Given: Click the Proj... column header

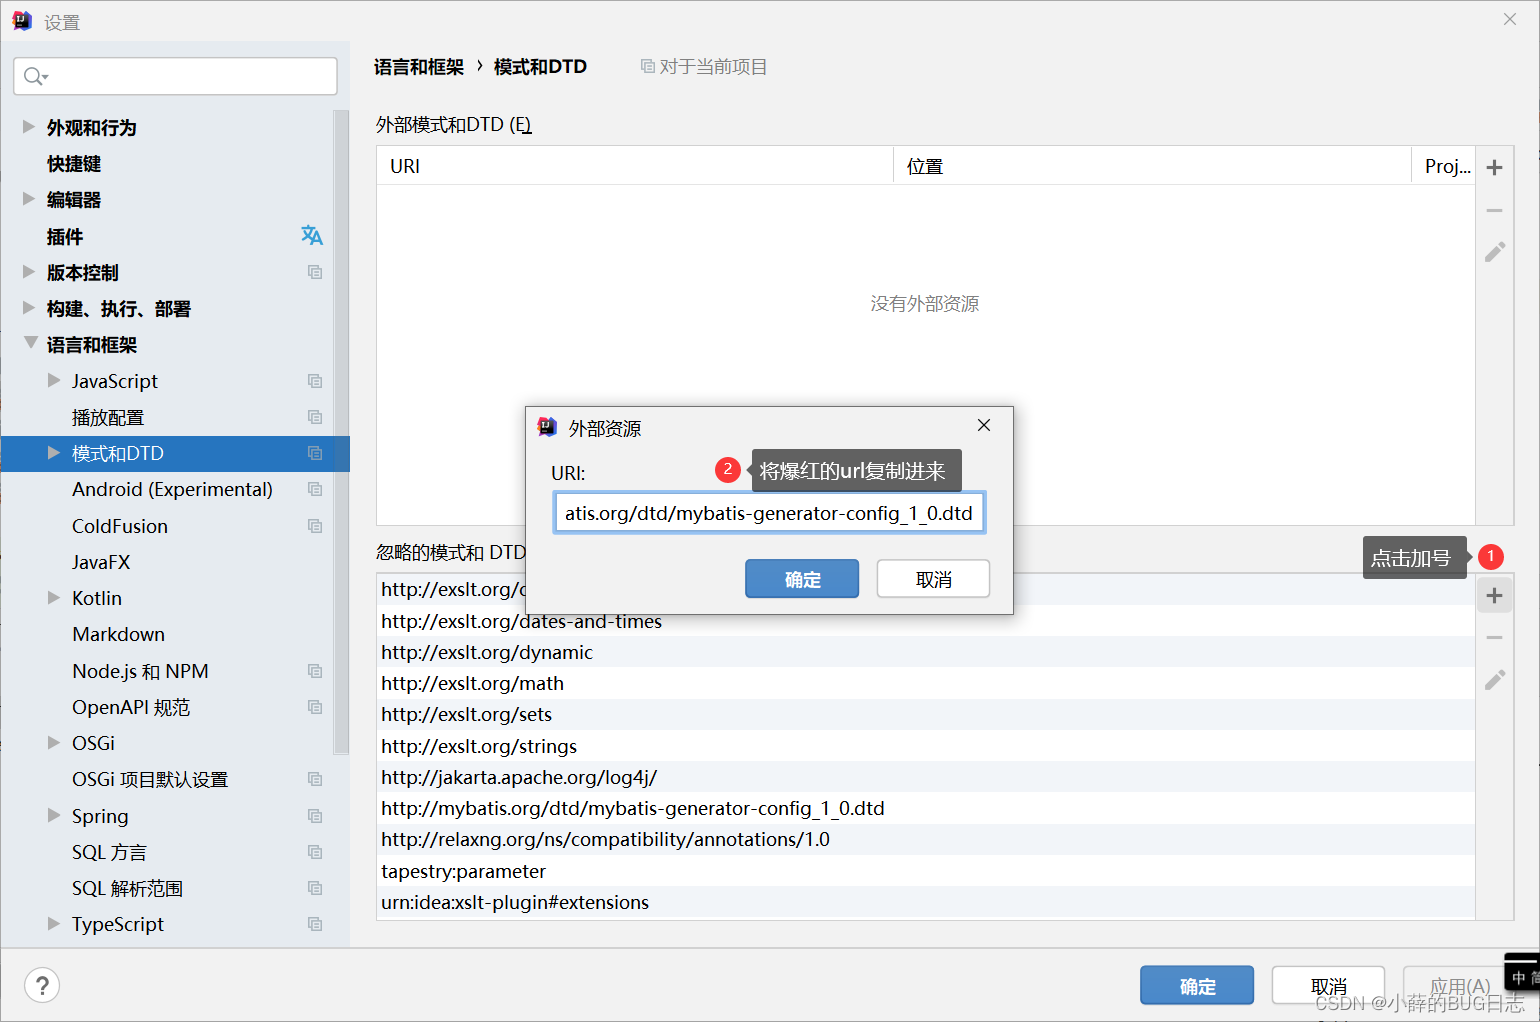Looking at the screenshot, I should tap(1444, 166).
